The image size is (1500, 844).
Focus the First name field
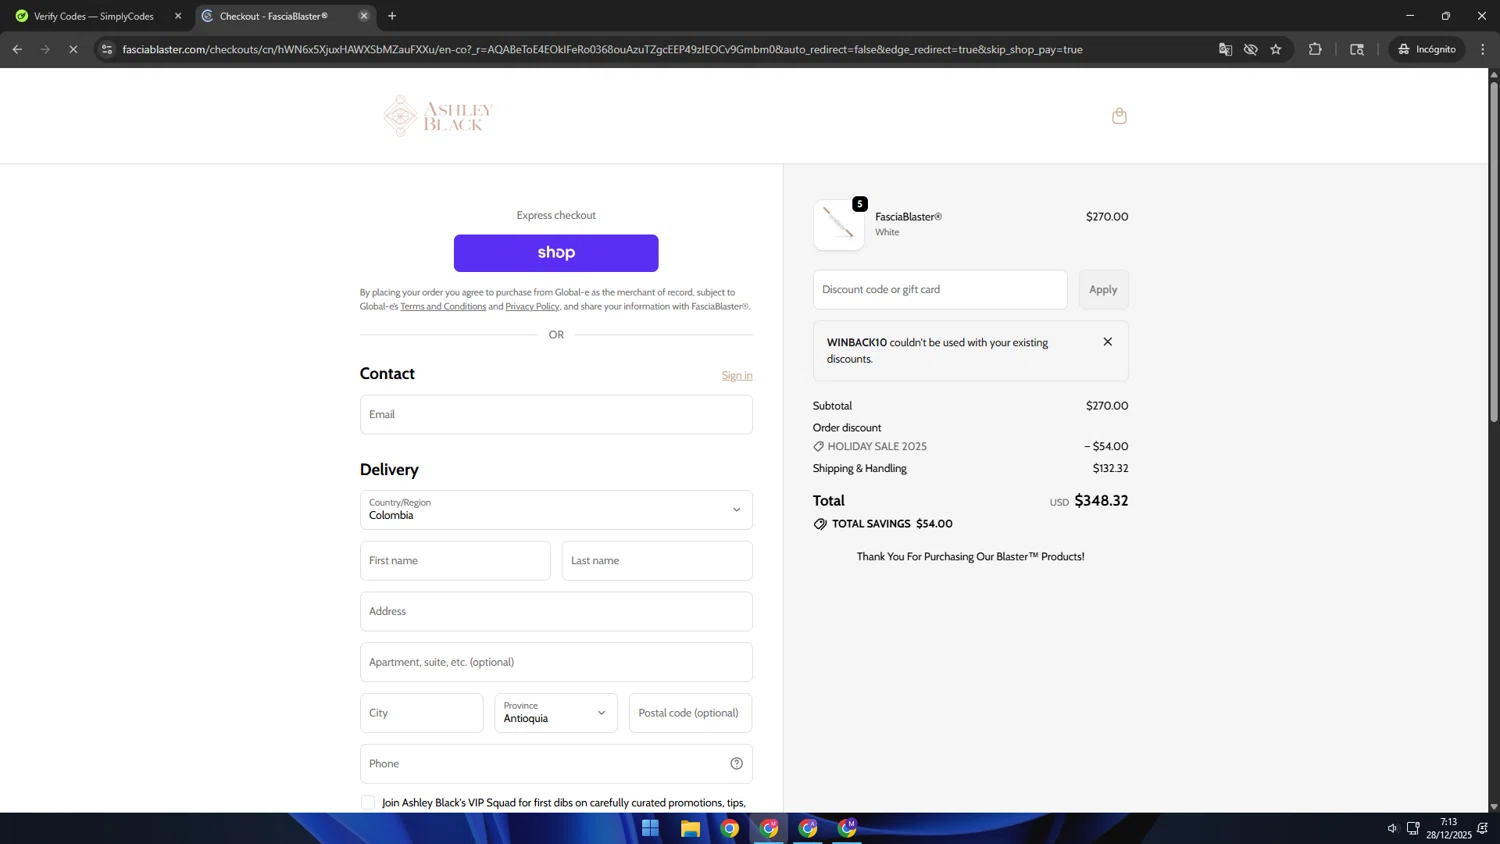pyautogui.click(x=455, y=561)
